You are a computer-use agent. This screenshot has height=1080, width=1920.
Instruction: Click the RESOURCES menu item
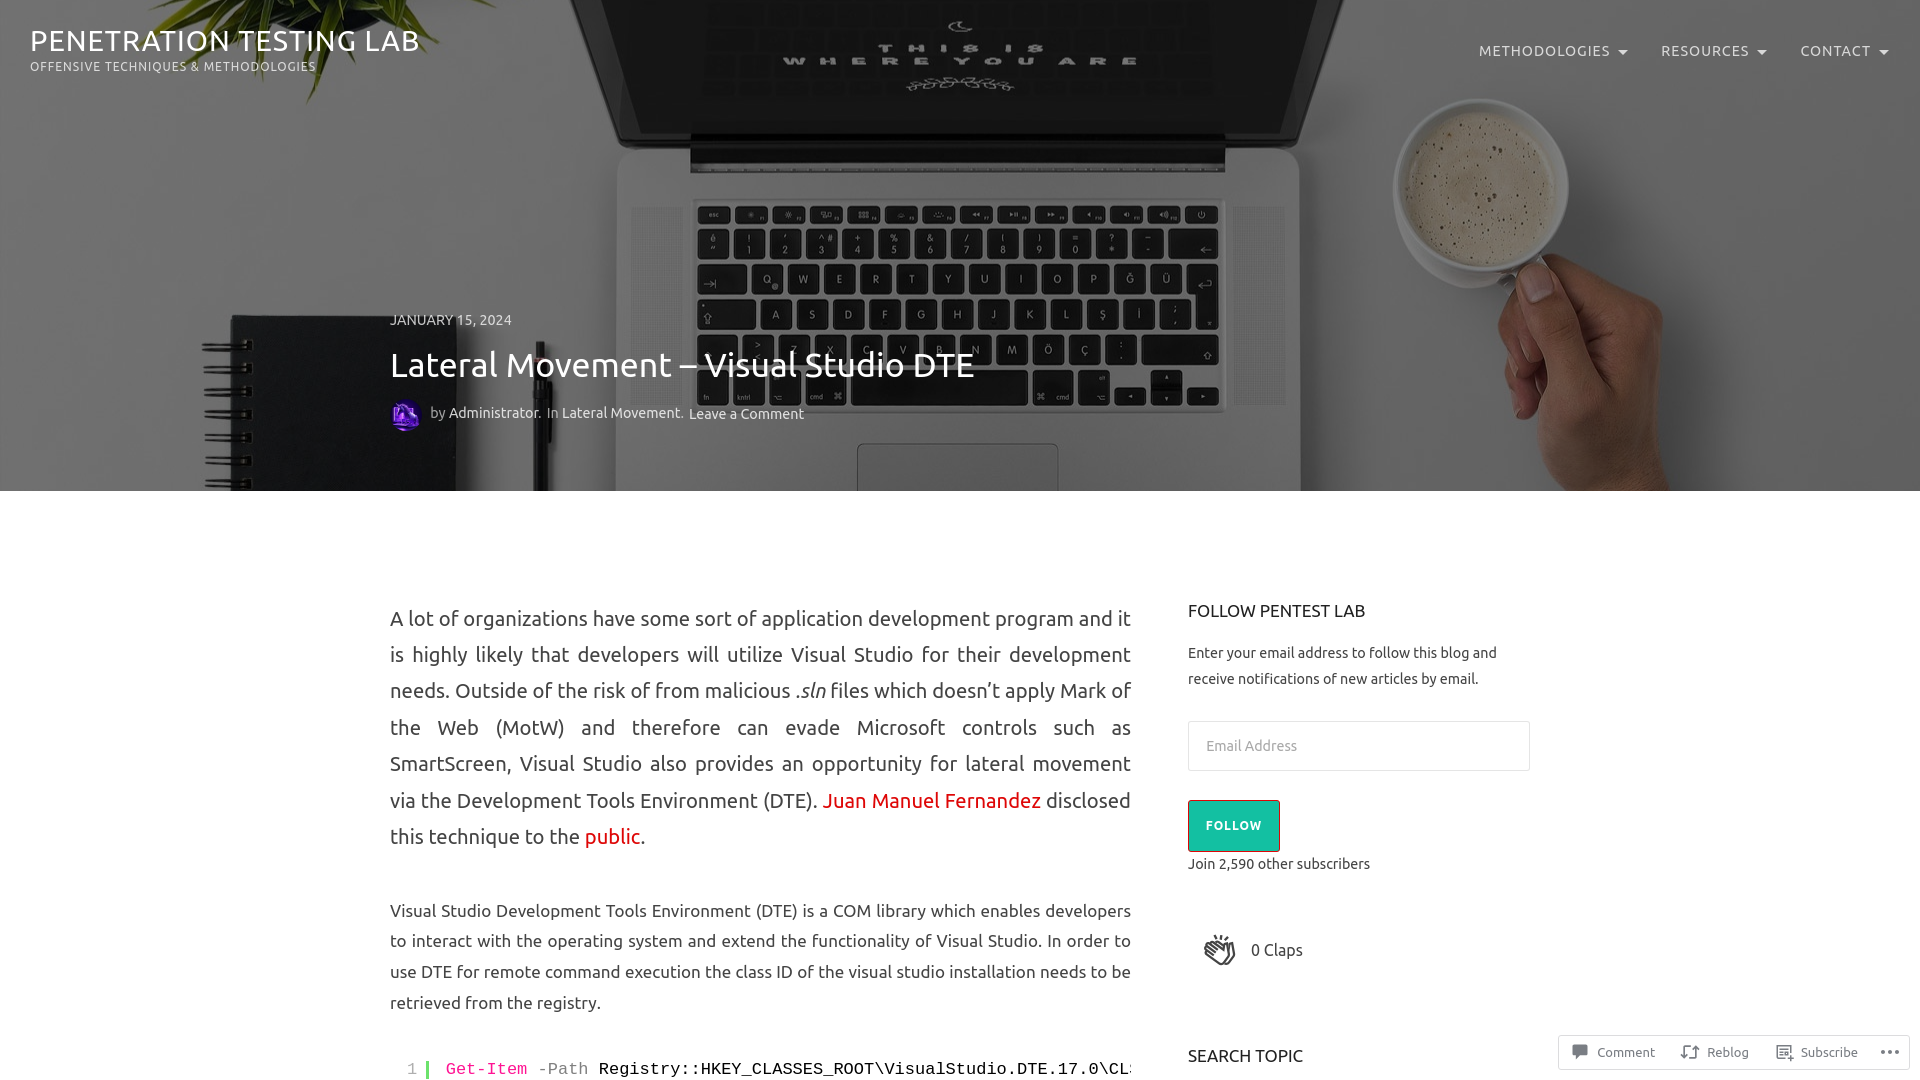[1712, 50]
